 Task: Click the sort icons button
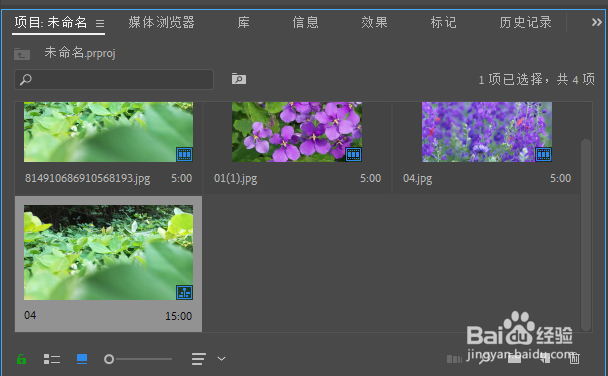[199, 359]
